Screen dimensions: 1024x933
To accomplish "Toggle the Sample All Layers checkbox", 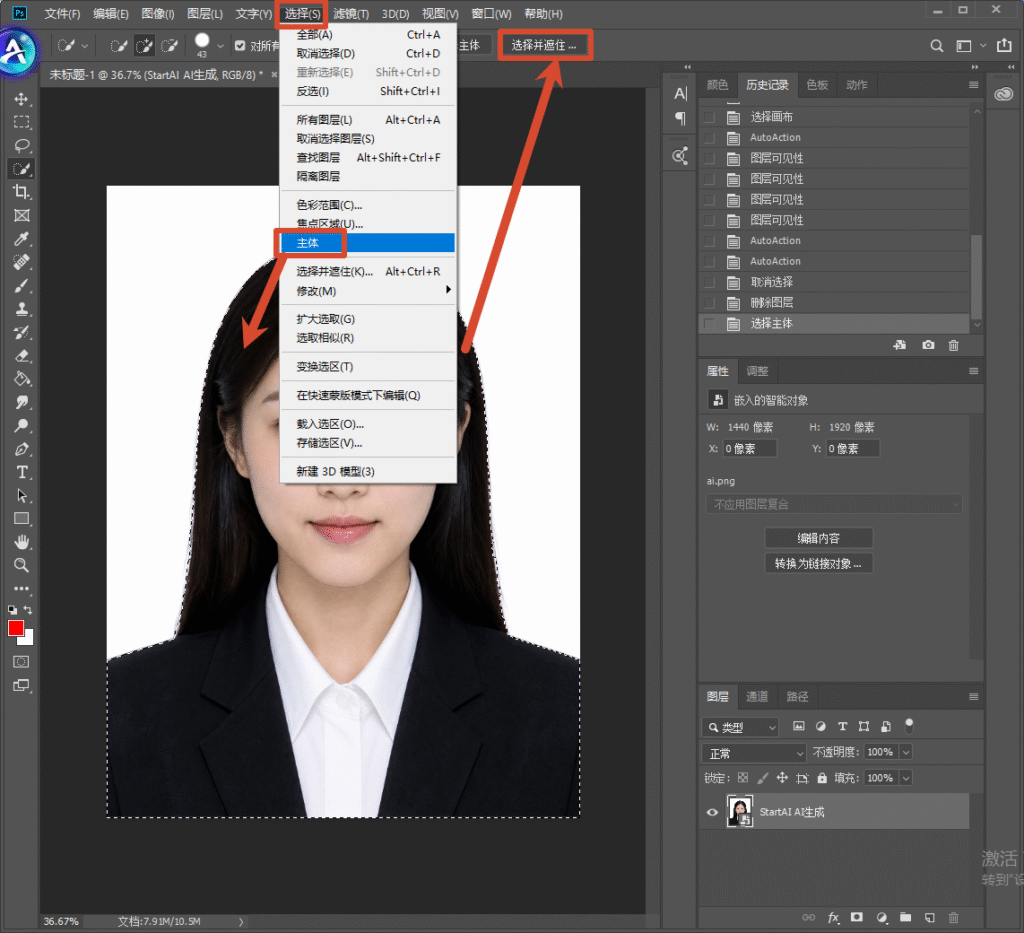I will [240, 46].
